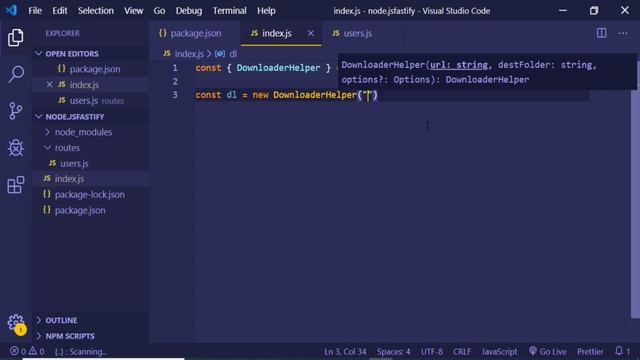The height and width of the screenshot is (360, 640).
Task: Change file encoding UTF-8
Action: coord(431,351)
